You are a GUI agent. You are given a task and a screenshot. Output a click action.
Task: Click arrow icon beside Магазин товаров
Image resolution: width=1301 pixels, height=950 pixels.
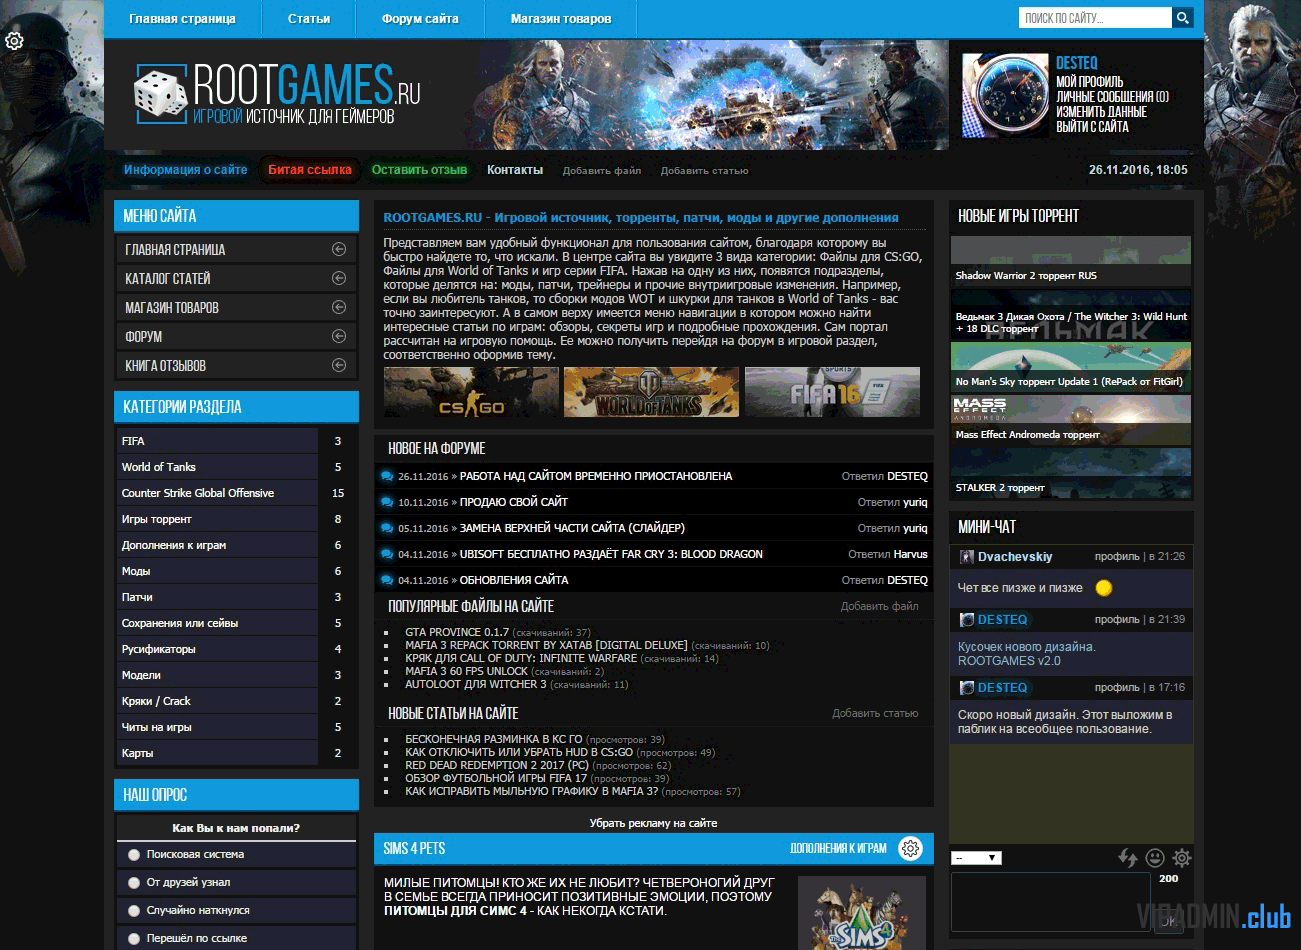tap(339, 307)
